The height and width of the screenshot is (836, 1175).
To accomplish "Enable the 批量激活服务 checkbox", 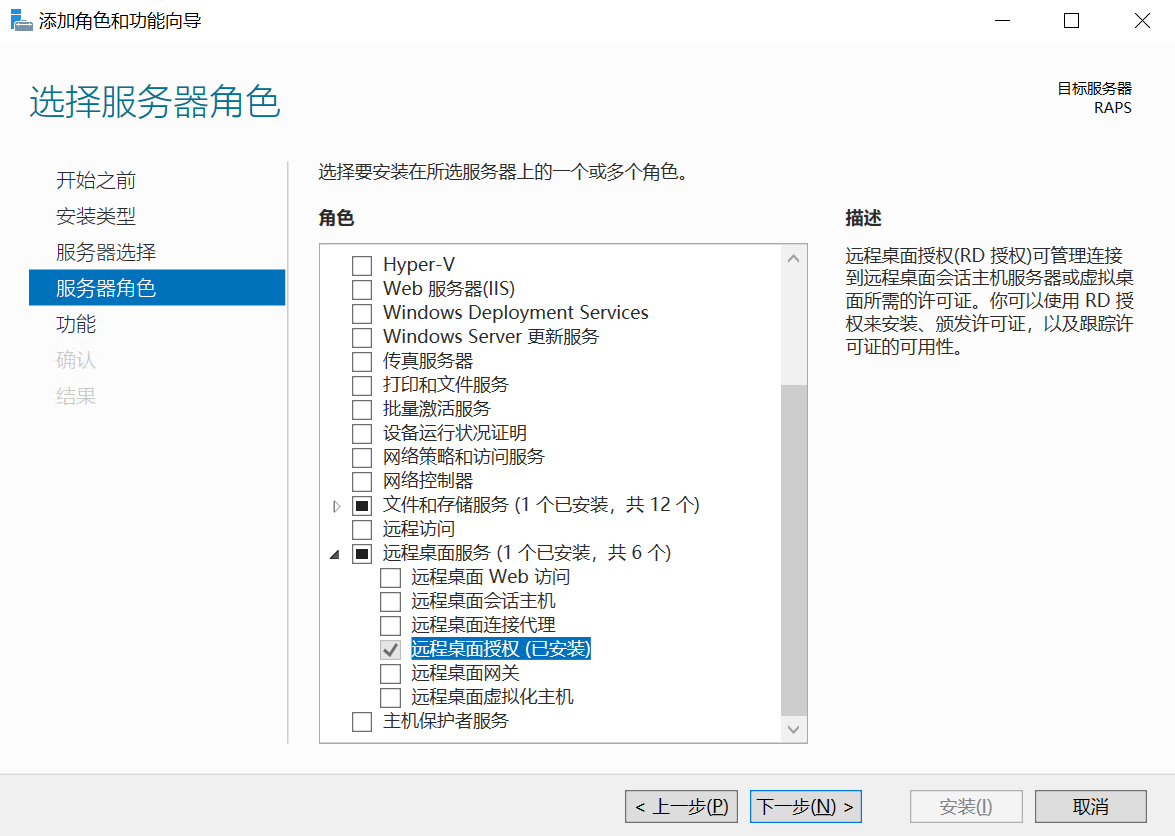I will pyautogui.click(x=362, y=409).
